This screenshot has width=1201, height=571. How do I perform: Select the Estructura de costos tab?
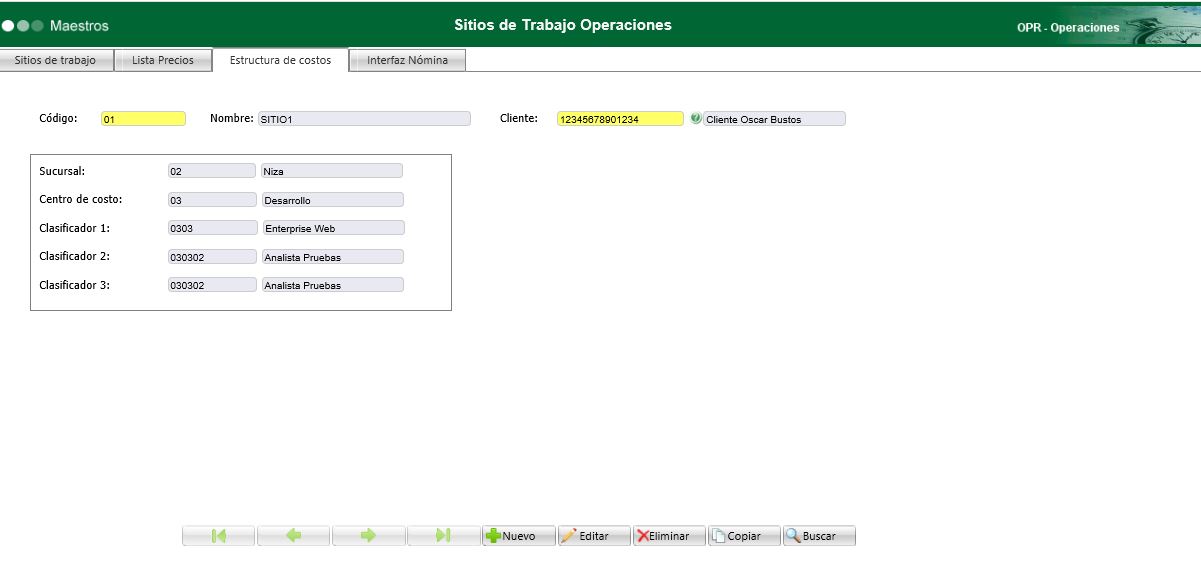click(280, 60)
